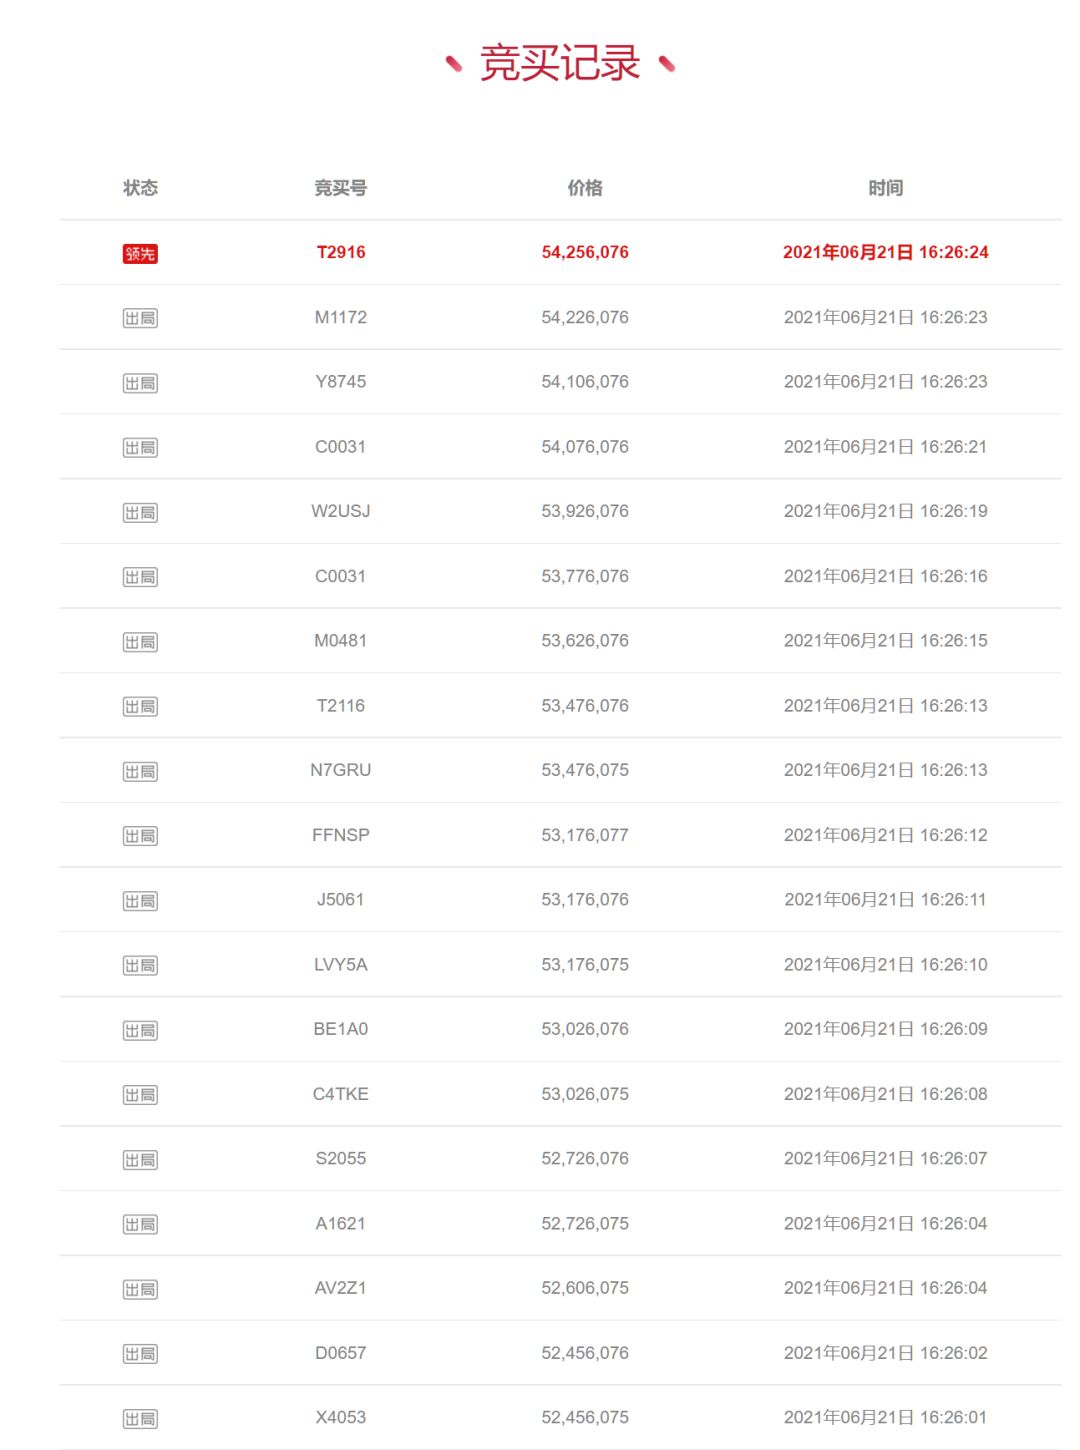
Task: Click the 出局 badge in BE1A0 row
Action: (x=140, y=1030)
